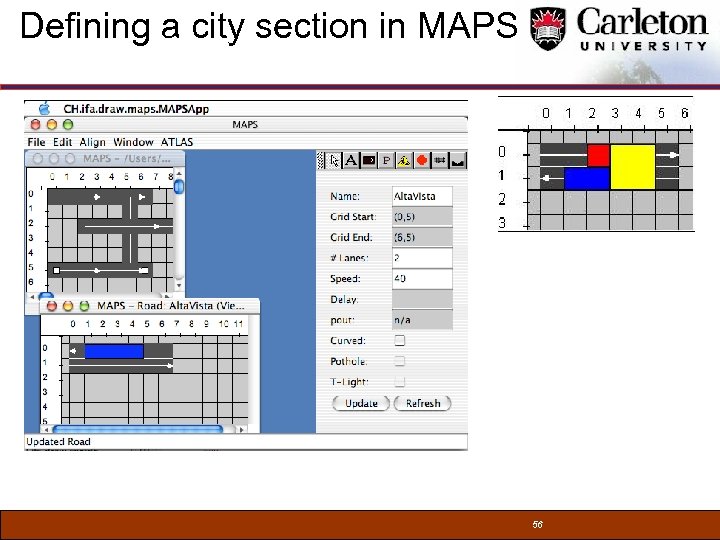This screenshot has width=720, height=540.
Task: Click the Refresh button
Action: click(x=422, y=403)
